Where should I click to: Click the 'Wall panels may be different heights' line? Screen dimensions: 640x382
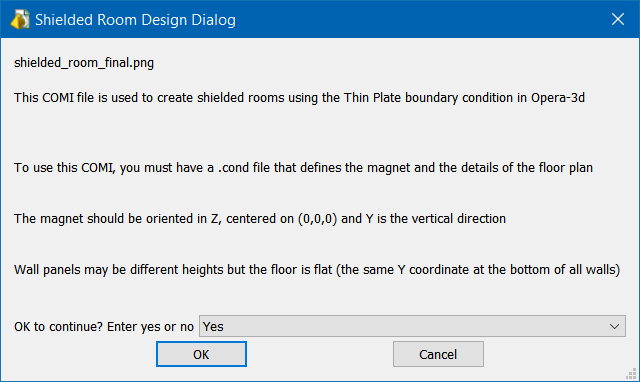click(x=317, y=270)
